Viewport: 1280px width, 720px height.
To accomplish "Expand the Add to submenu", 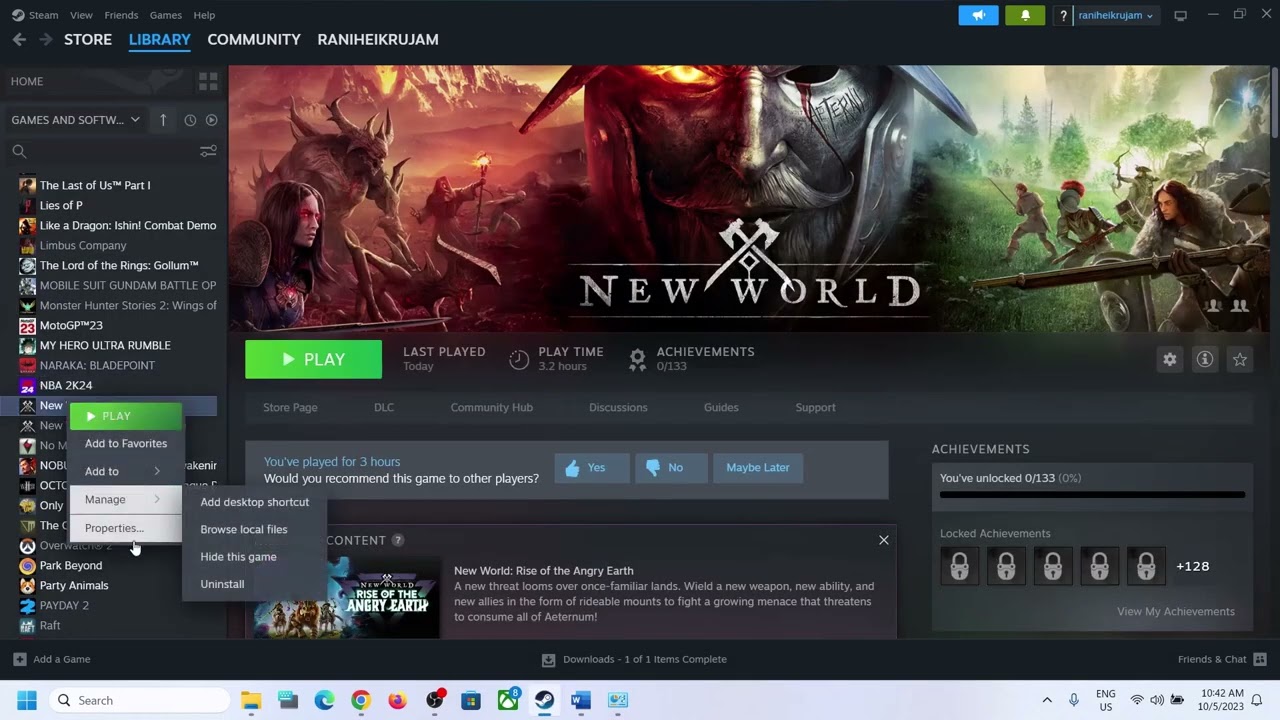I will (125, 471).
